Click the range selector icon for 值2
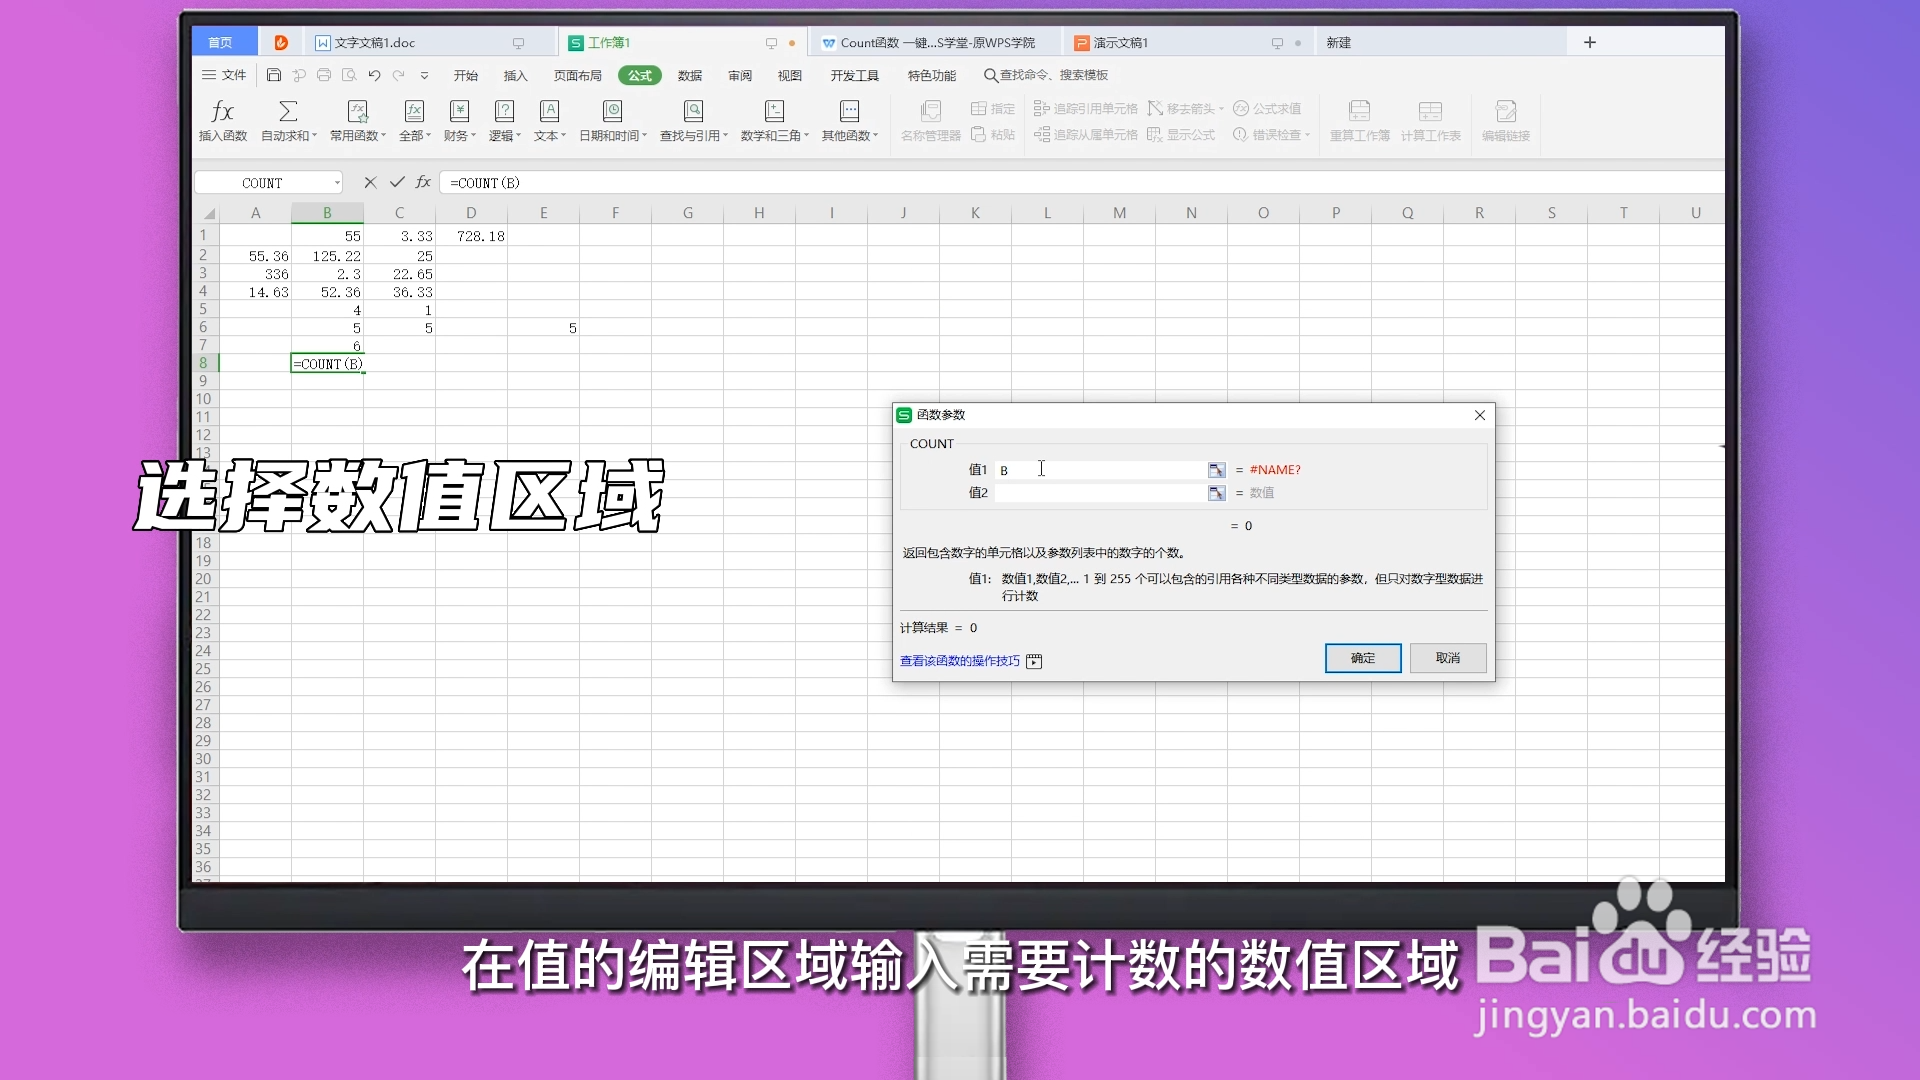1920x1080 pixels. pyautogui.click(x=1216, y=493)
